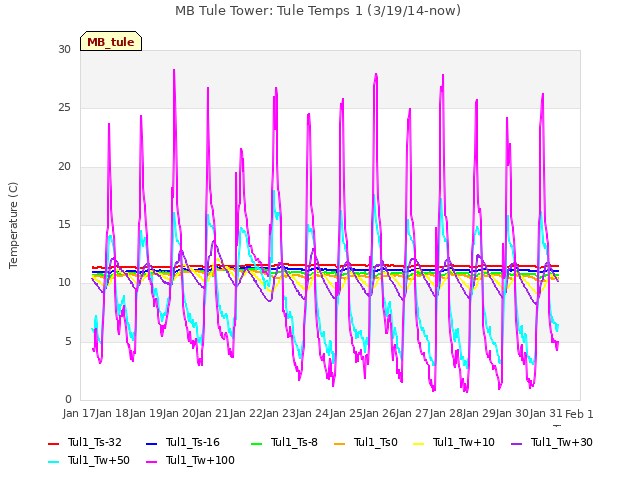This screenshot has height=480, width=640.
Task: Click the orange Tul1_Ts0 color swatch
Action: (x=339, y=444)
